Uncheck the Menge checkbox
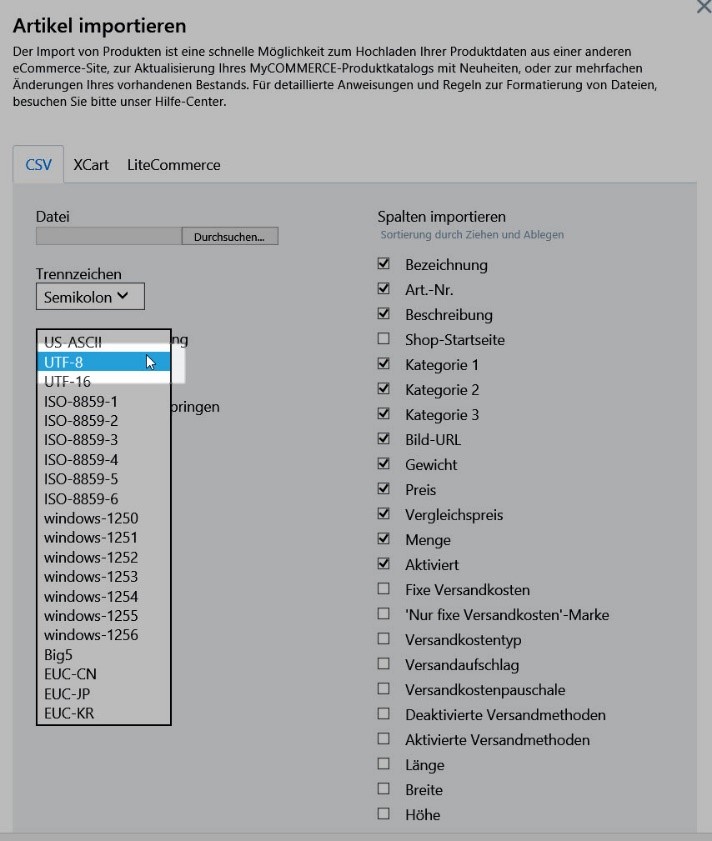Image resolution: width=712 pixels, height=841 pixels. pyautogui.click(x=384, y=538)
